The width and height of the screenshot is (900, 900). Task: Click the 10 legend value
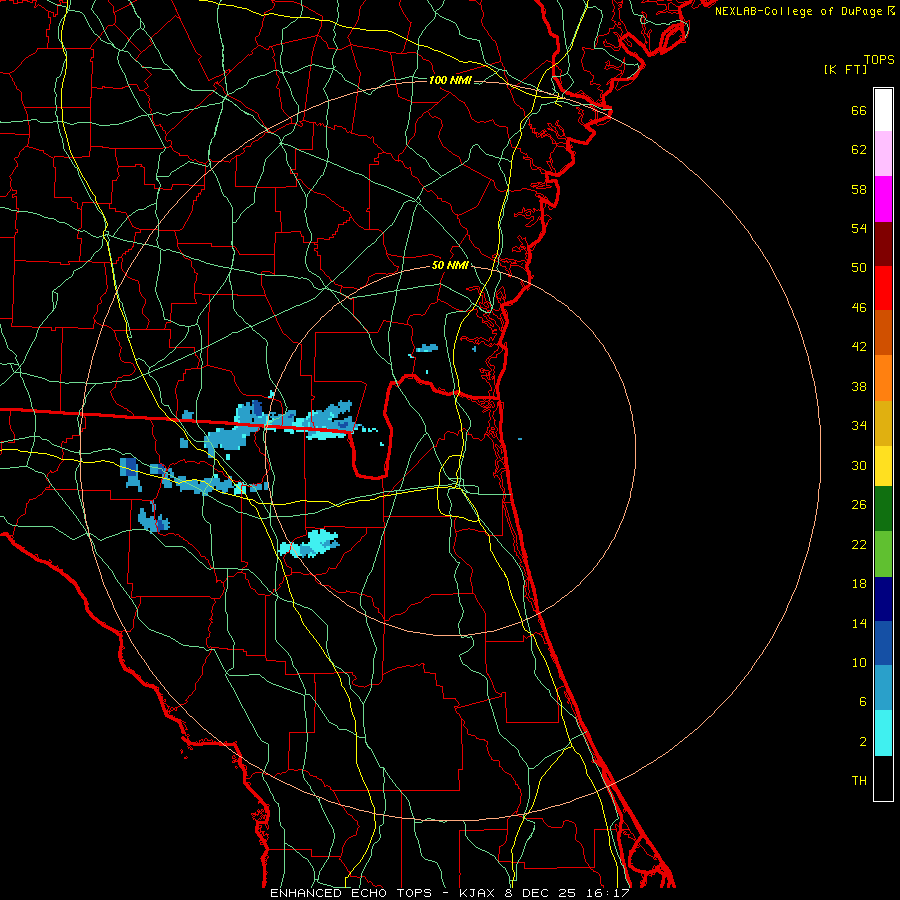(x=859, y=663)
